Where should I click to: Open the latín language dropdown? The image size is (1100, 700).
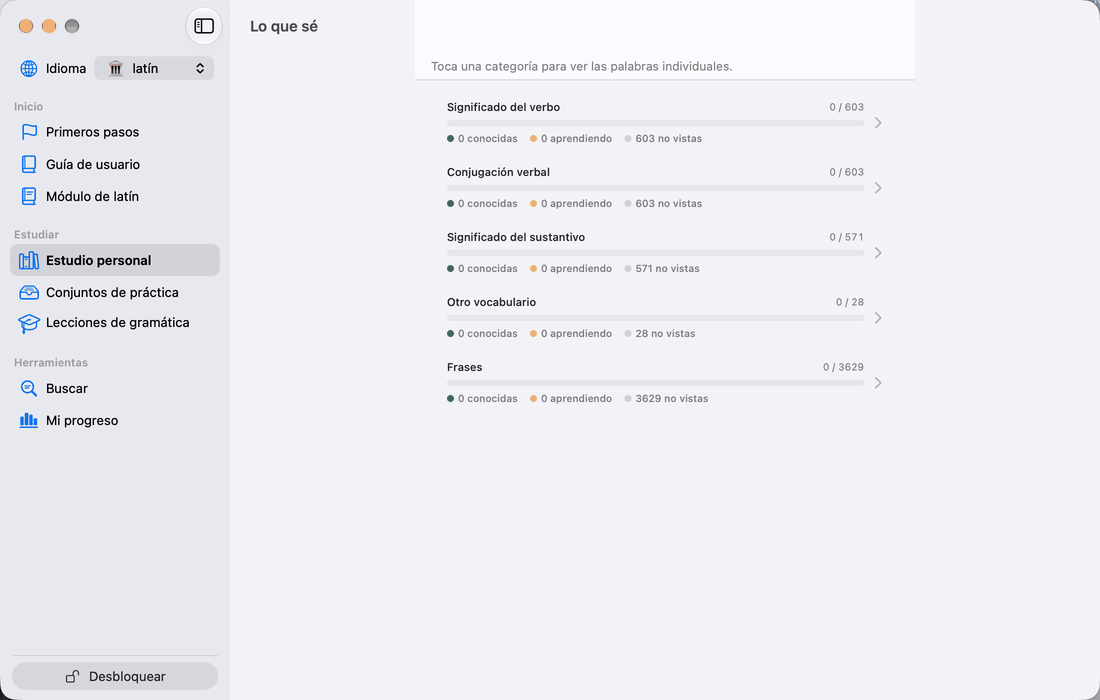coord(154,68)
